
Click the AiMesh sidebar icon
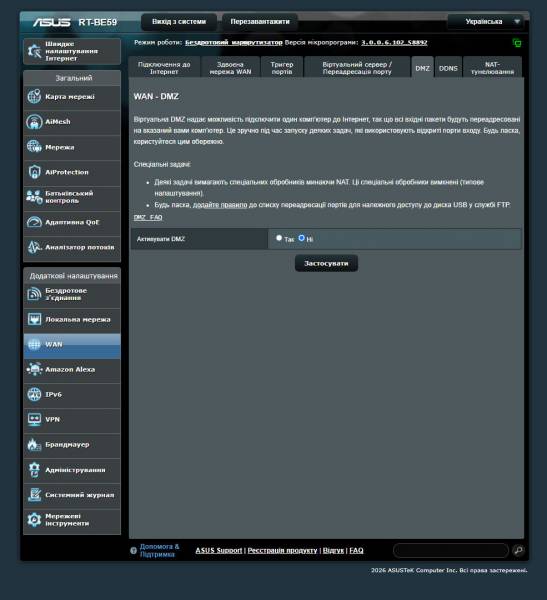pos(34,122)
